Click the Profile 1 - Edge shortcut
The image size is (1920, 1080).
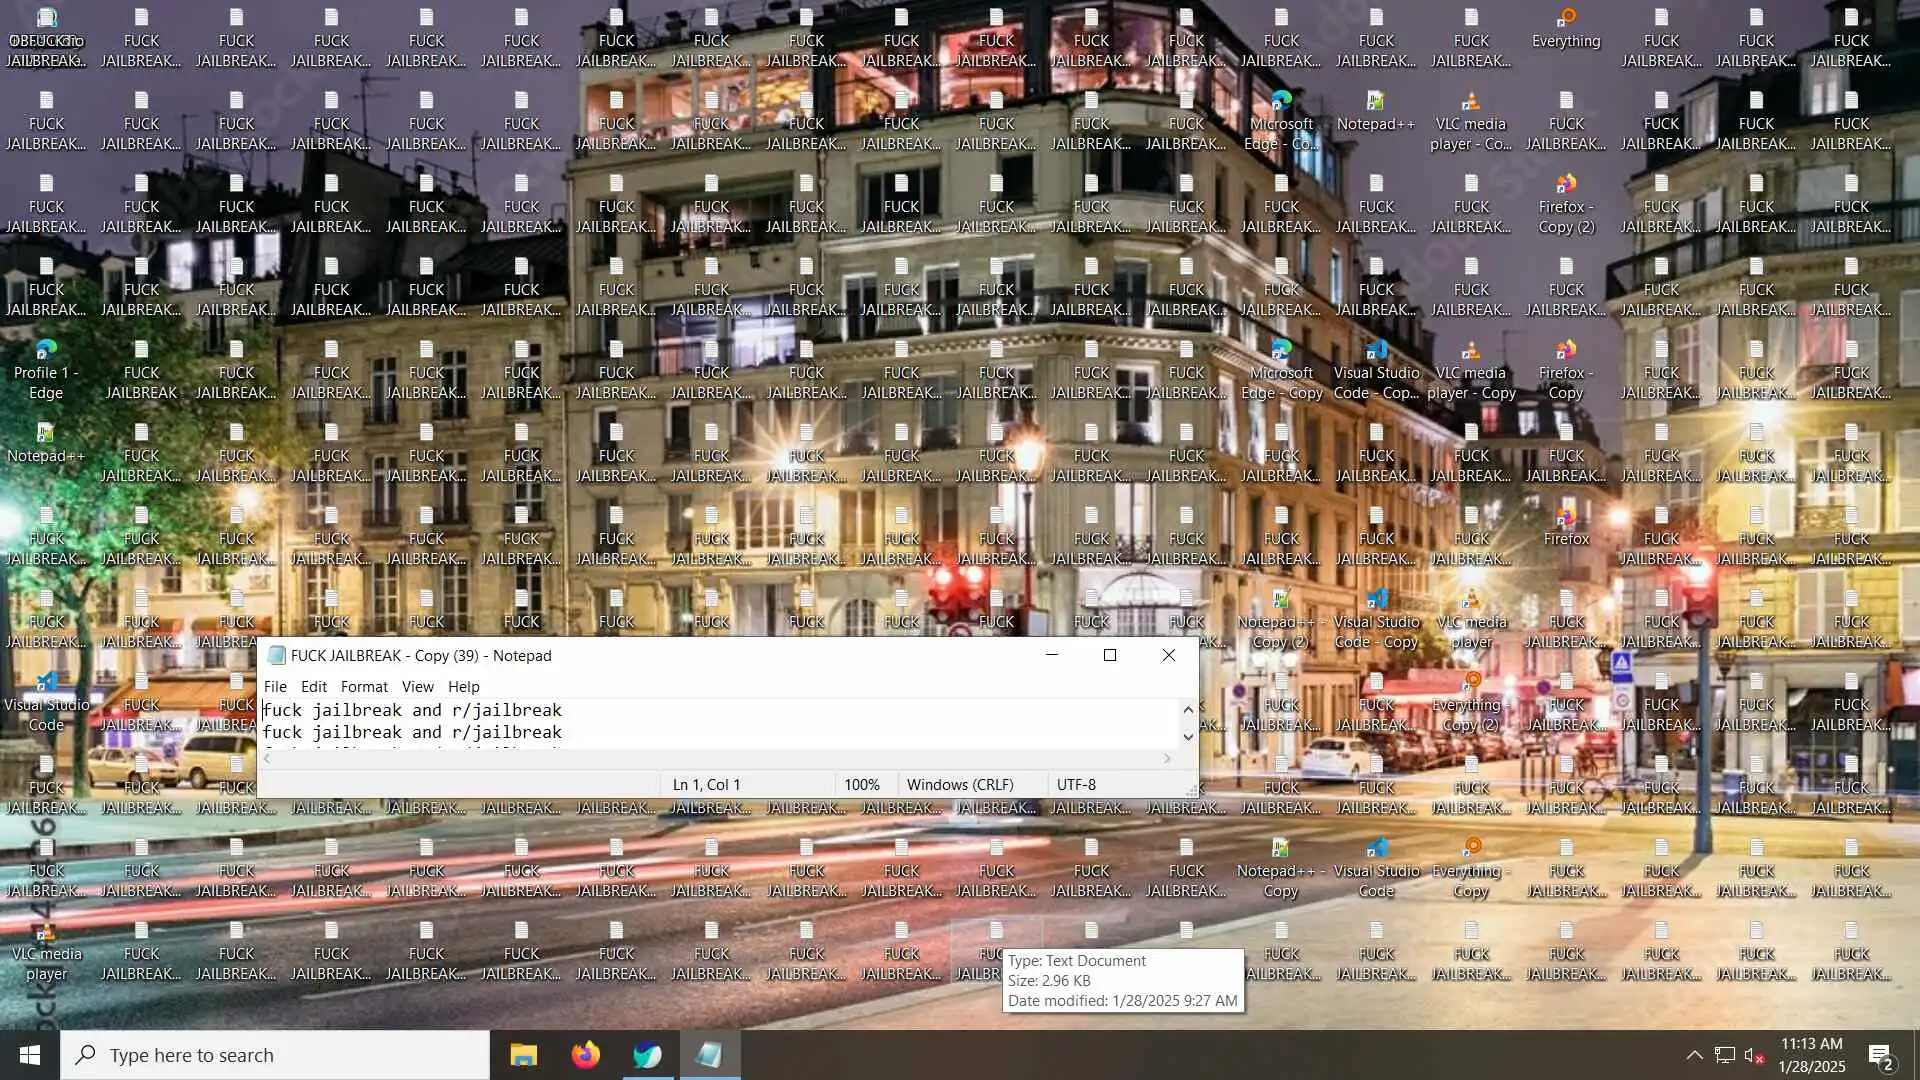point(46,370)
